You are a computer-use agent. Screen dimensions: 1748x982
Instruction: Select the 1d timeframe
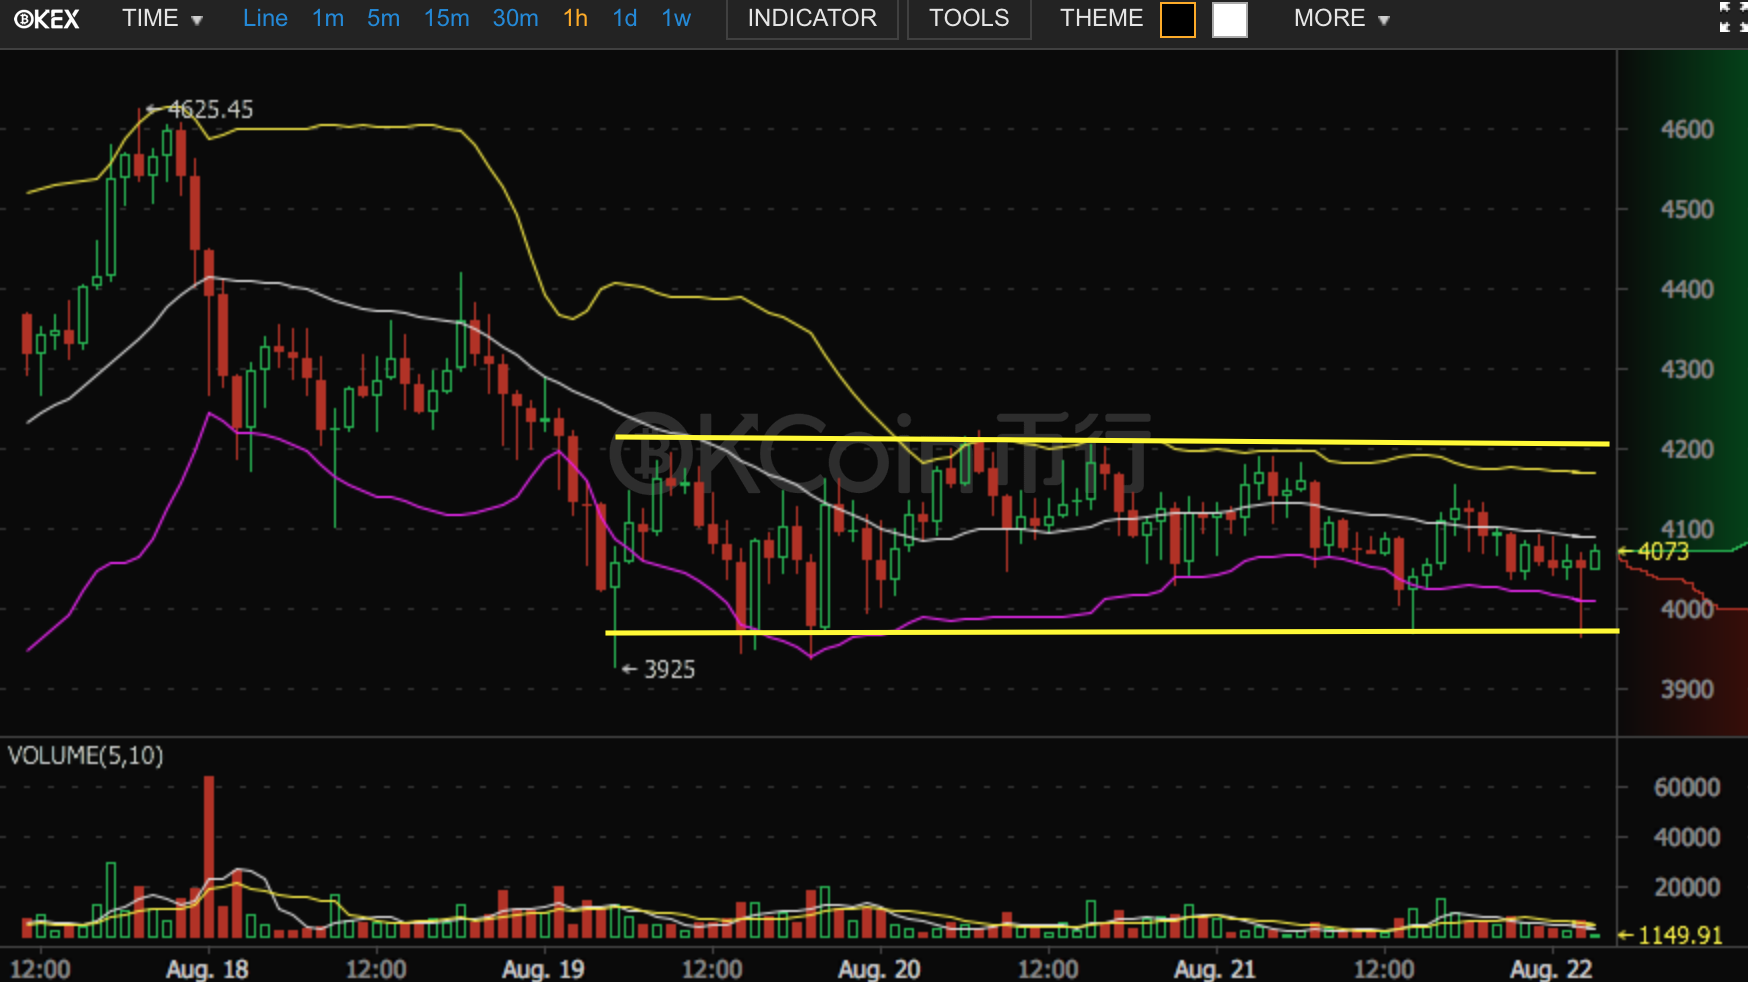(625, 19)
